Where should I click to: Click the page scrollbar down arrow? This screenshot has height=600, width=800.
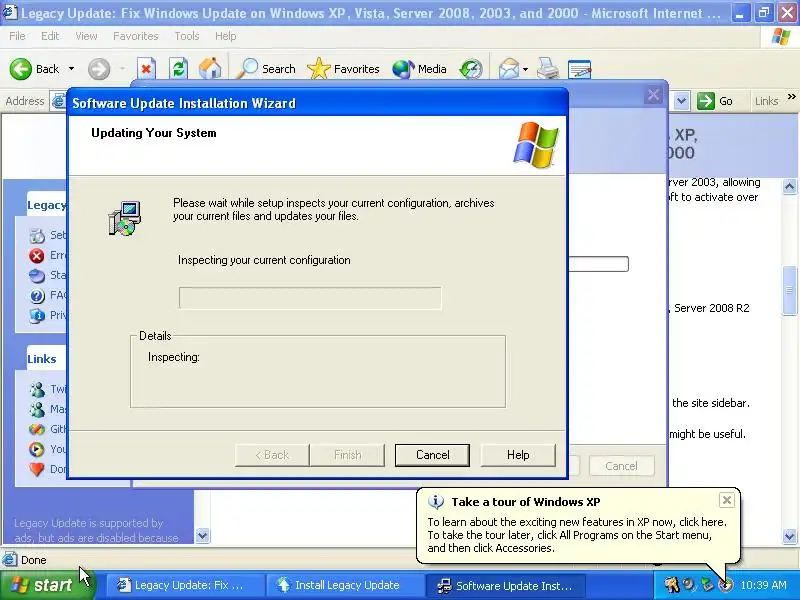(789, 536)
